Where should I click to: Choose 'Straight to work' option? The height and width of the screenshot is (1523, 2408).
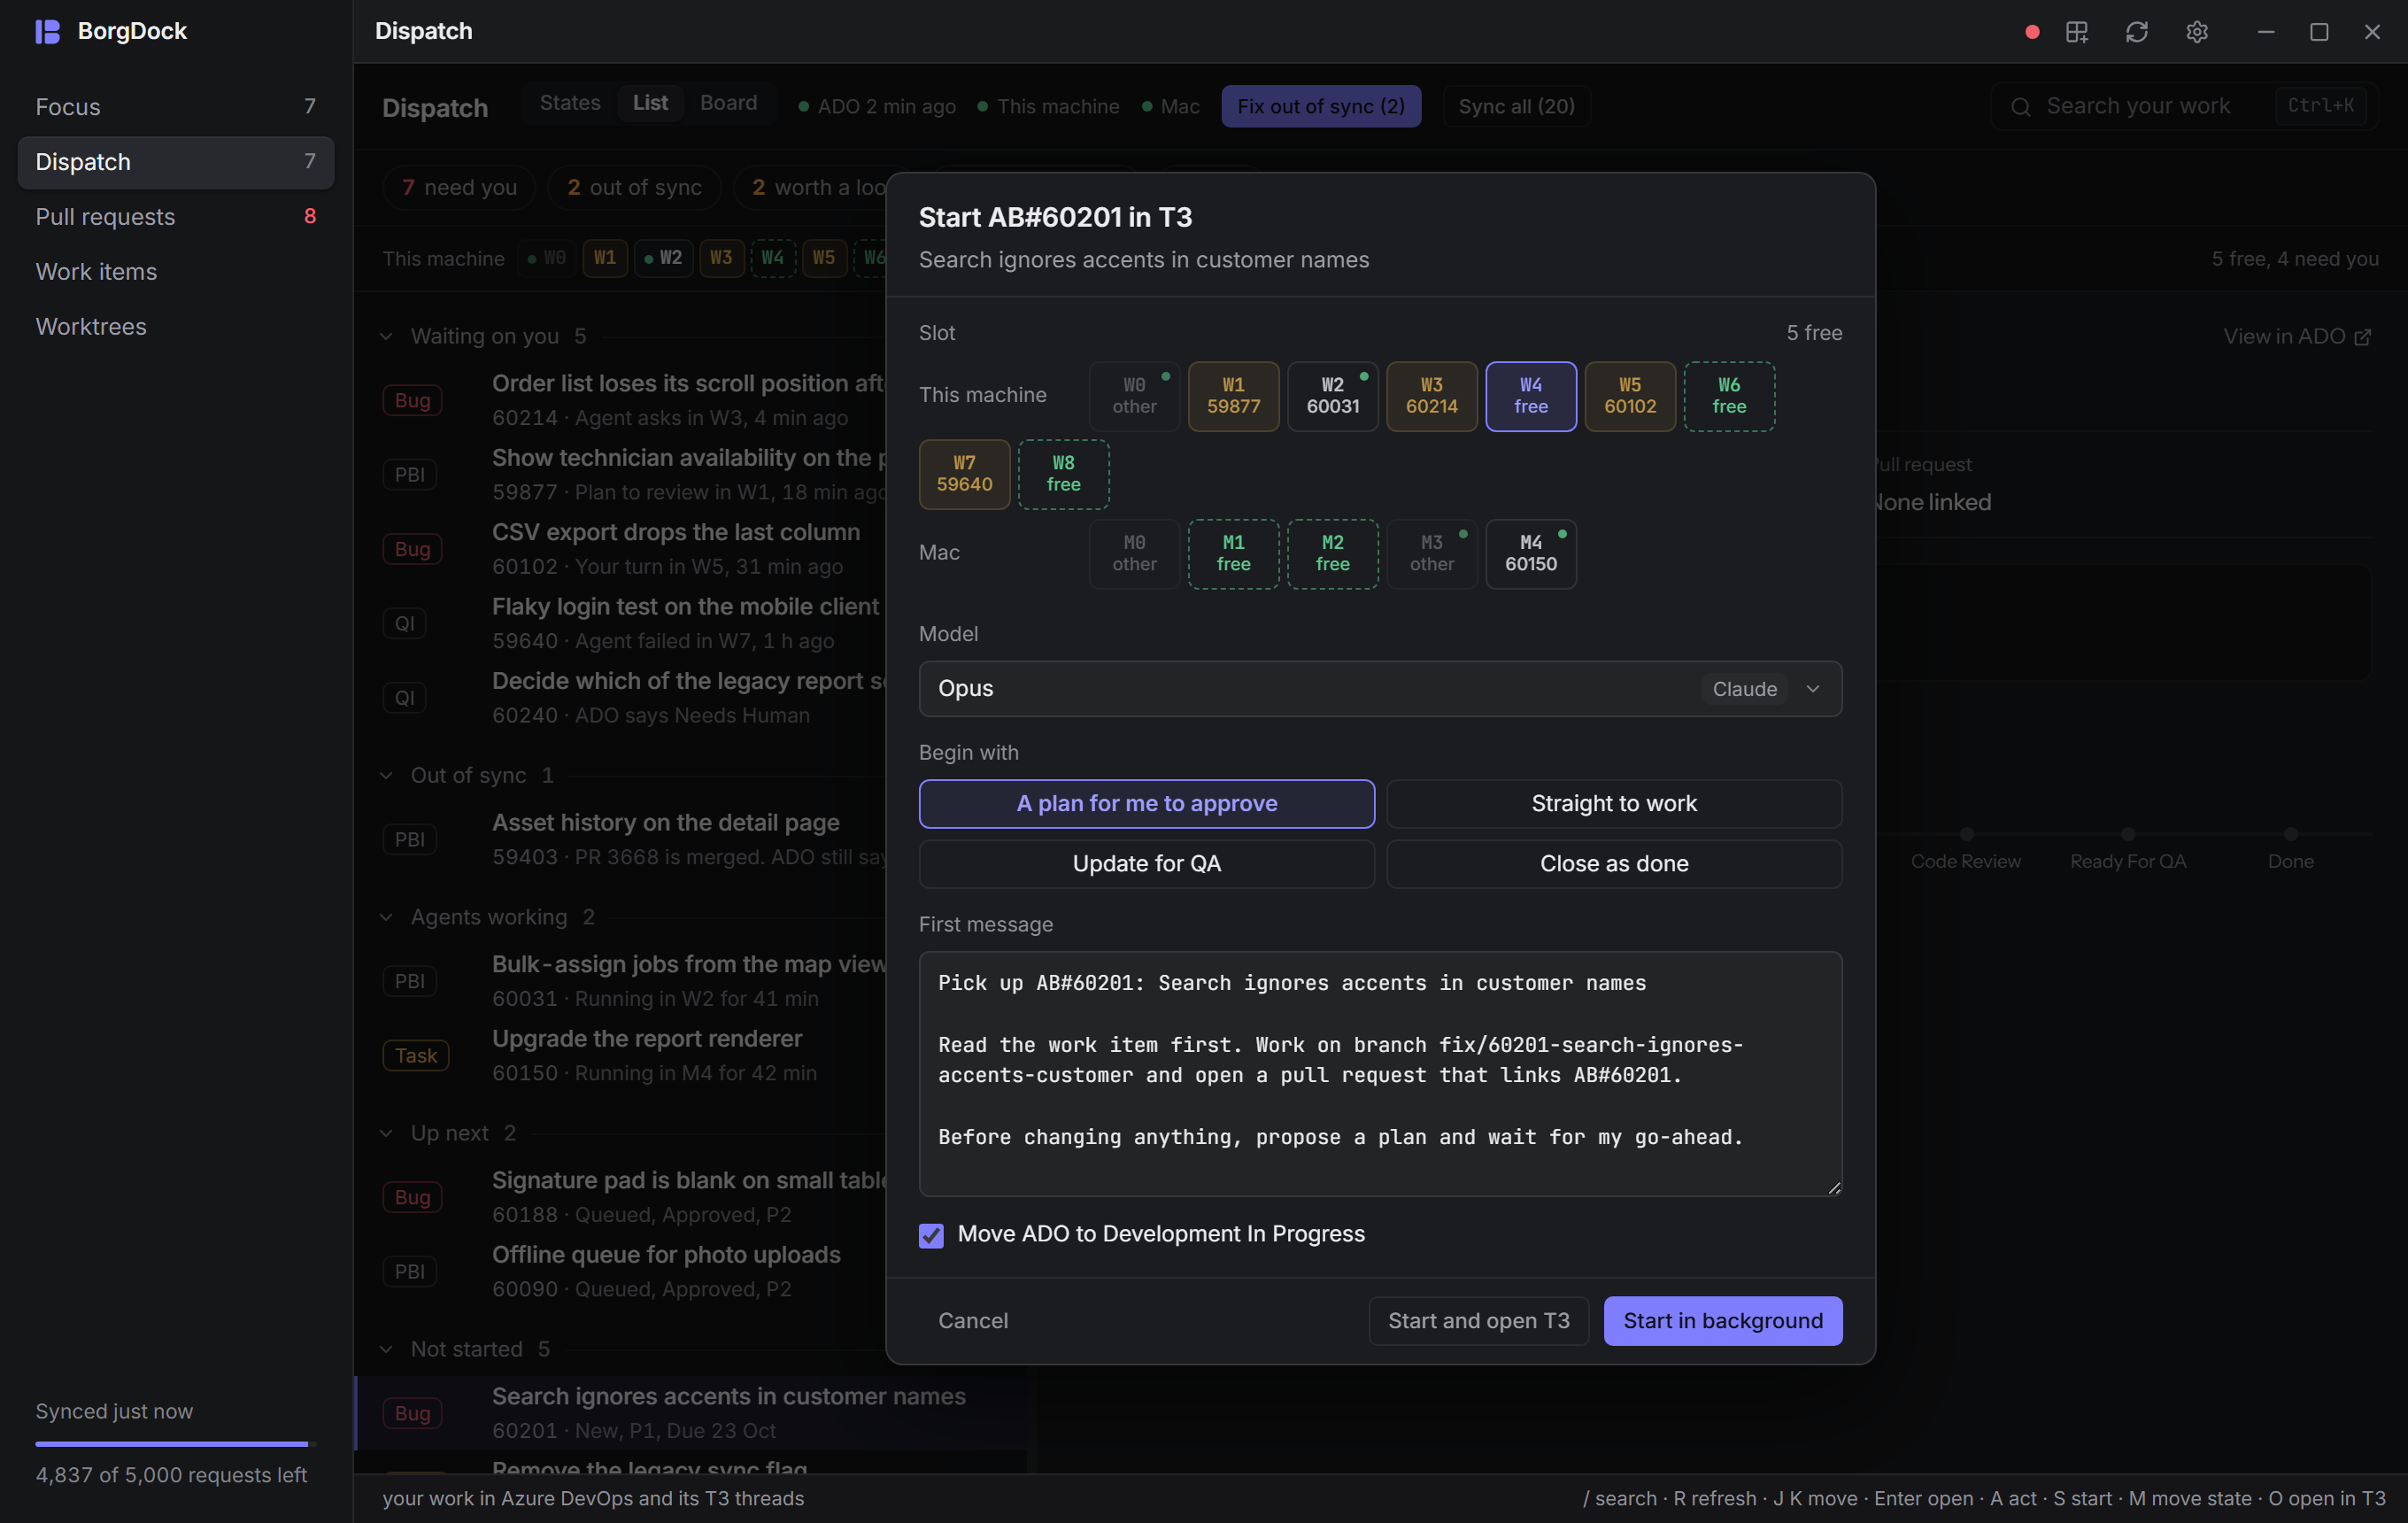pyautogui.click(x=1613, y=803)
